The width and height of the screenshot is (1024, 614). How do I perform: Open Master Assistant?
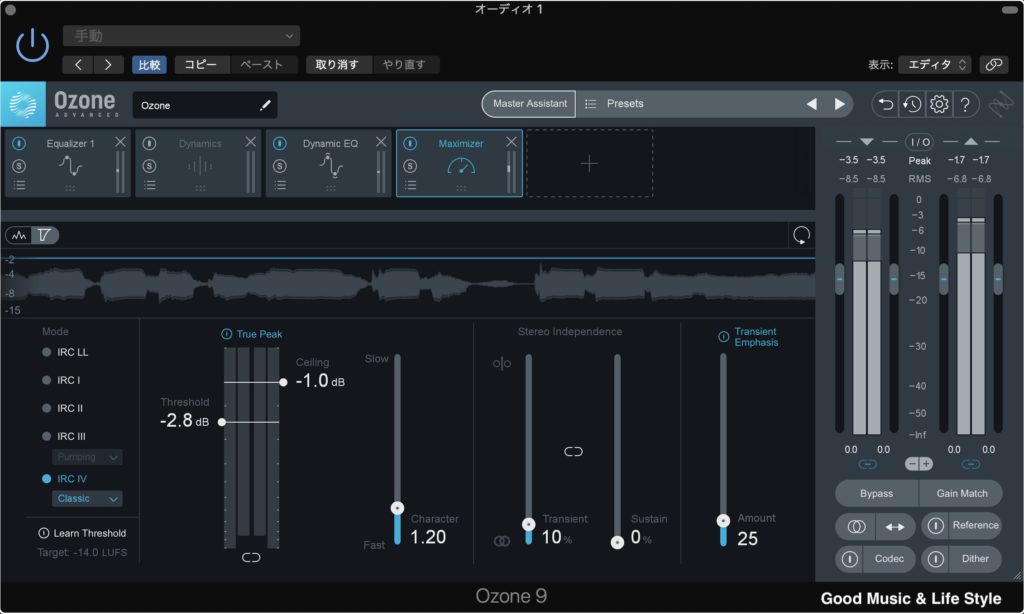529,104
